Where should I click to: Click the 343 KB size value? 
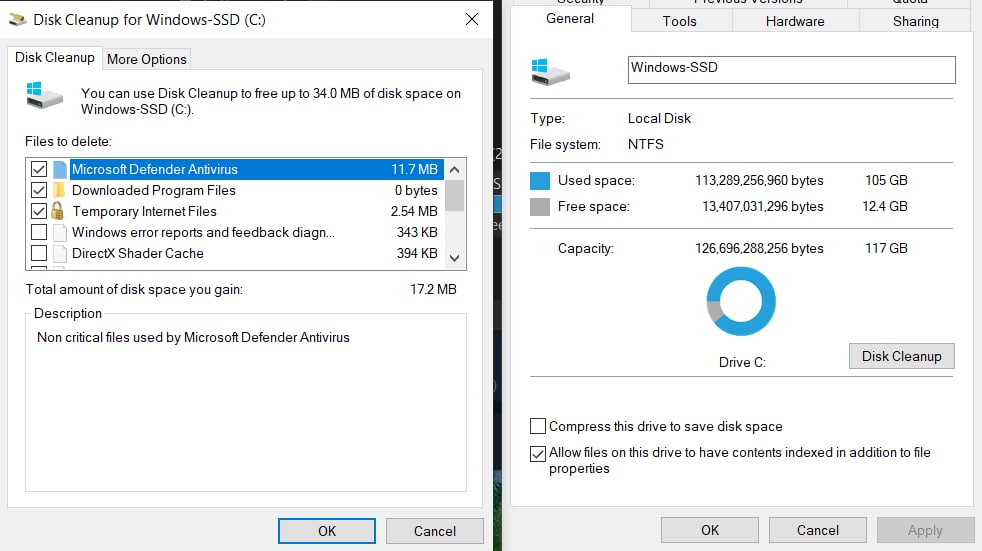point(417,232)
